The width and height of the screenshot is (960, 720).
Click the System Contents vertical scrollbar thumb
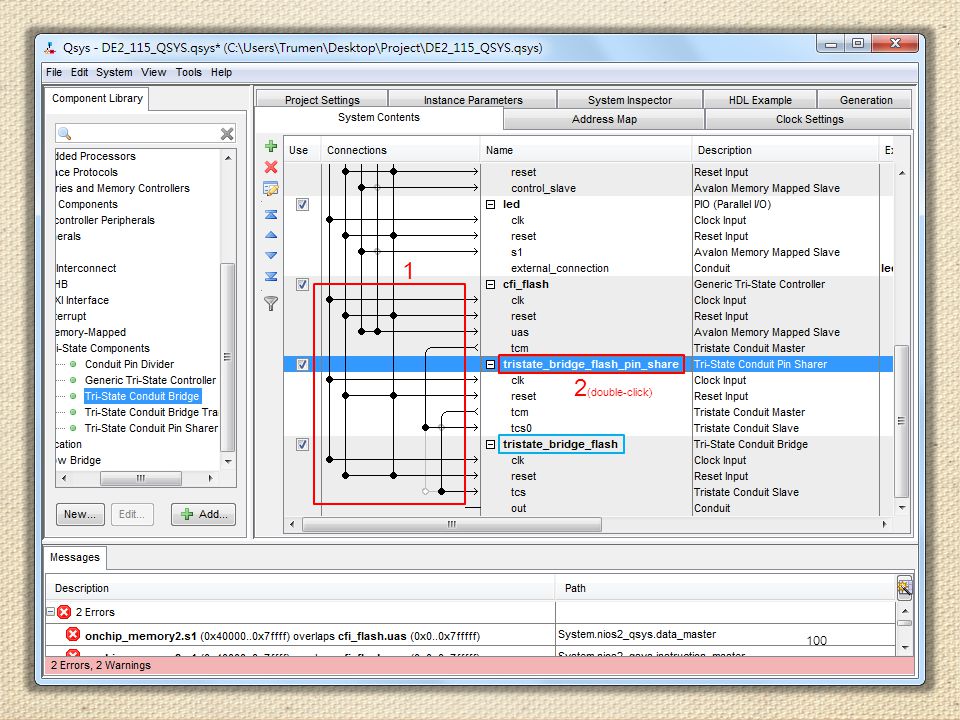[x=901, y=421]
